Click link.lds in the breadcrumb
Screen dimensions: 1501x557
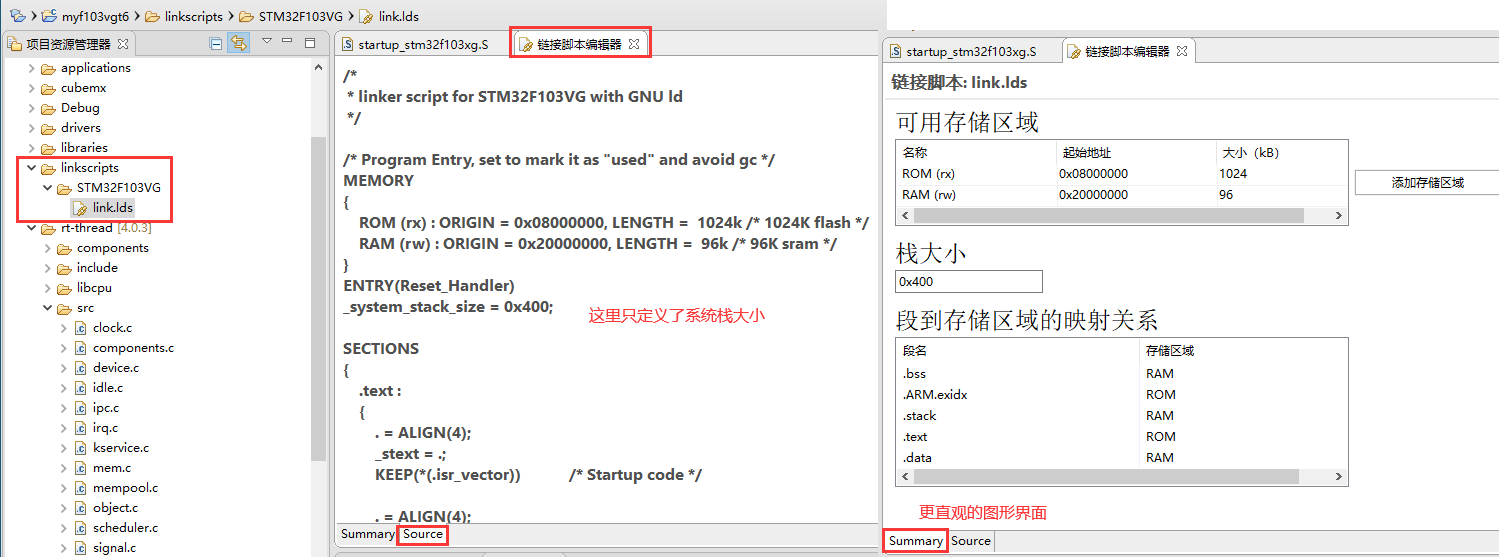(396, 16)
